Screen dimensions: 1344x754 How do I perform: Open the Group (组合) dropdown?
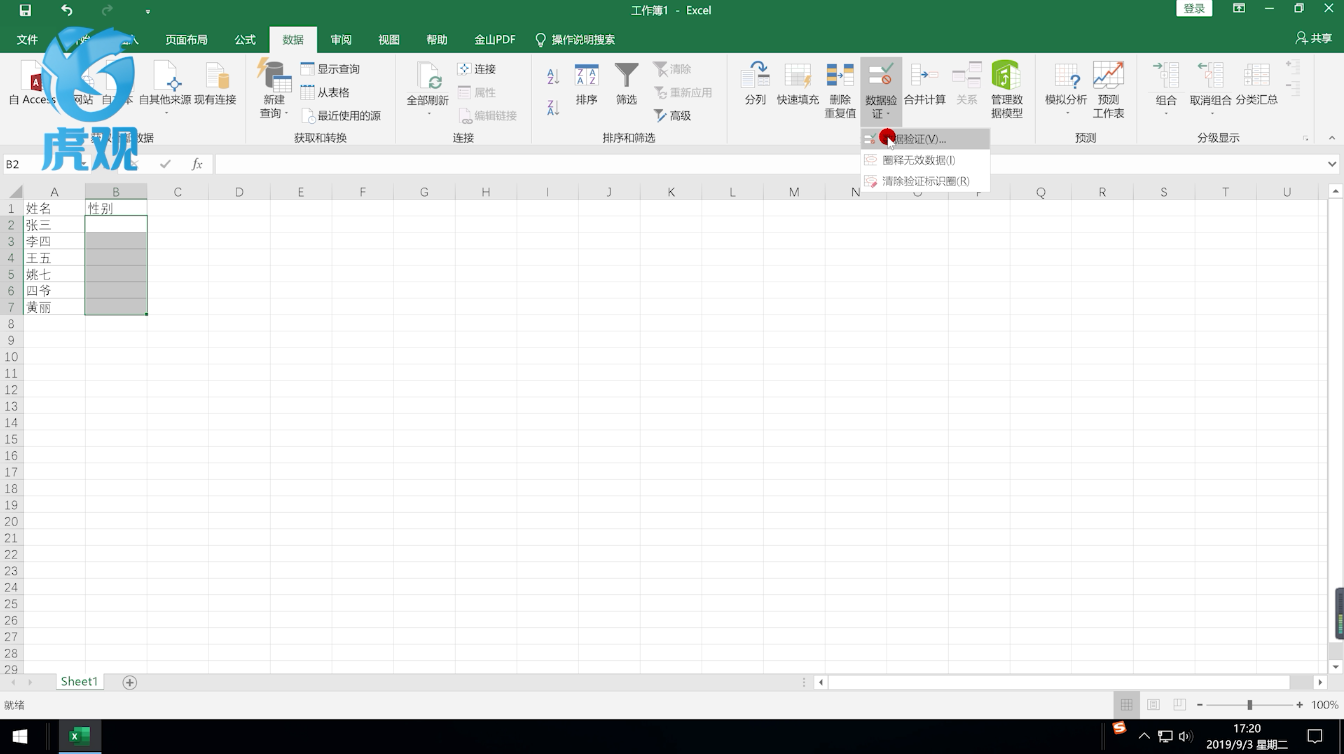point(1166,90)
